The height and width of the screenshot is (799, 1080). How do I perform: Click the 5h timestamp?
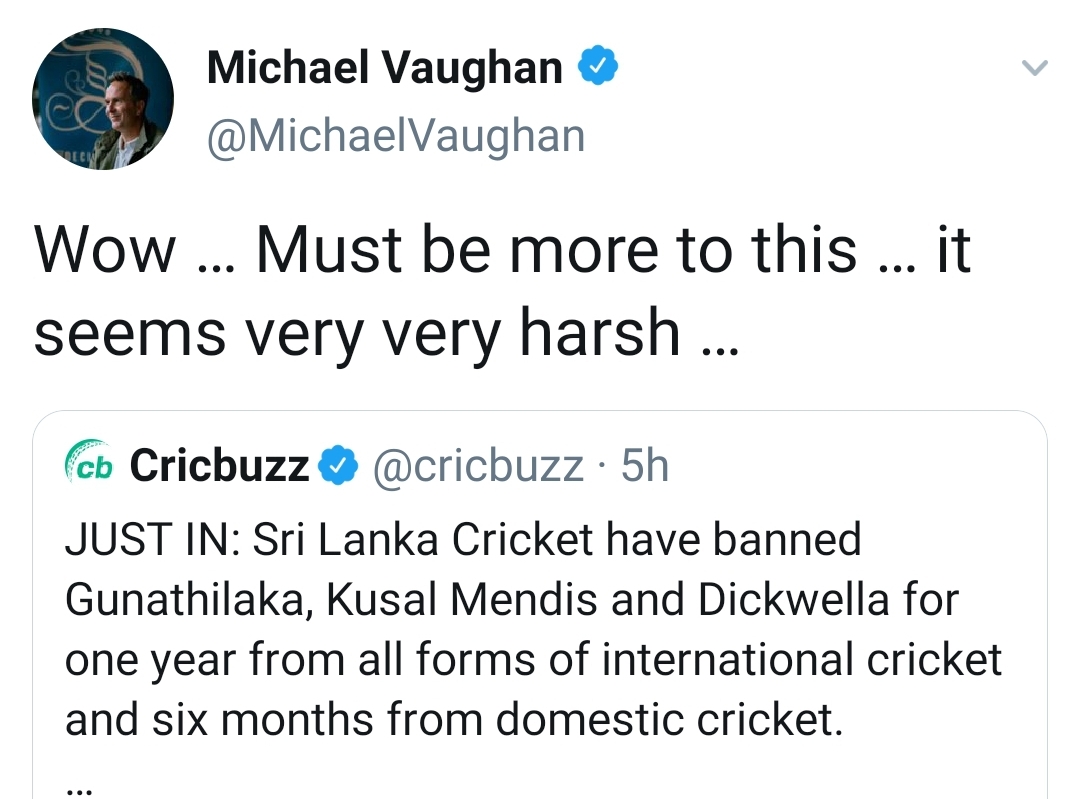pos(645,466)
